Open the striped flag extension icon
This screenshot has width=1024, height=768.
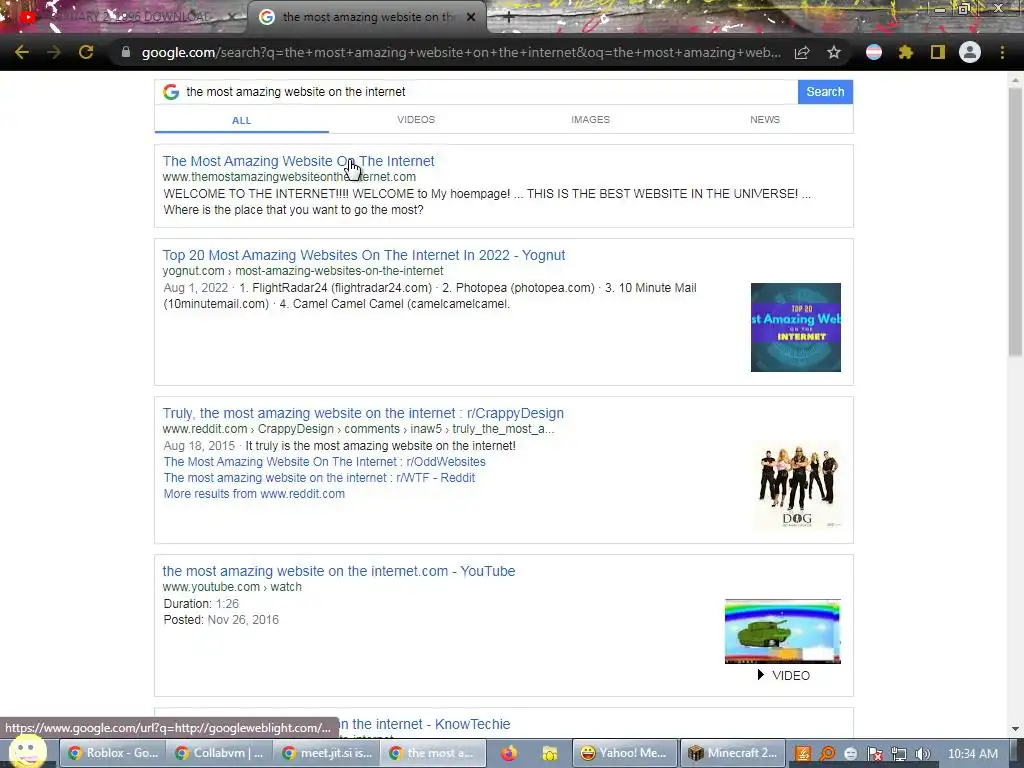(x=874, y=52)
